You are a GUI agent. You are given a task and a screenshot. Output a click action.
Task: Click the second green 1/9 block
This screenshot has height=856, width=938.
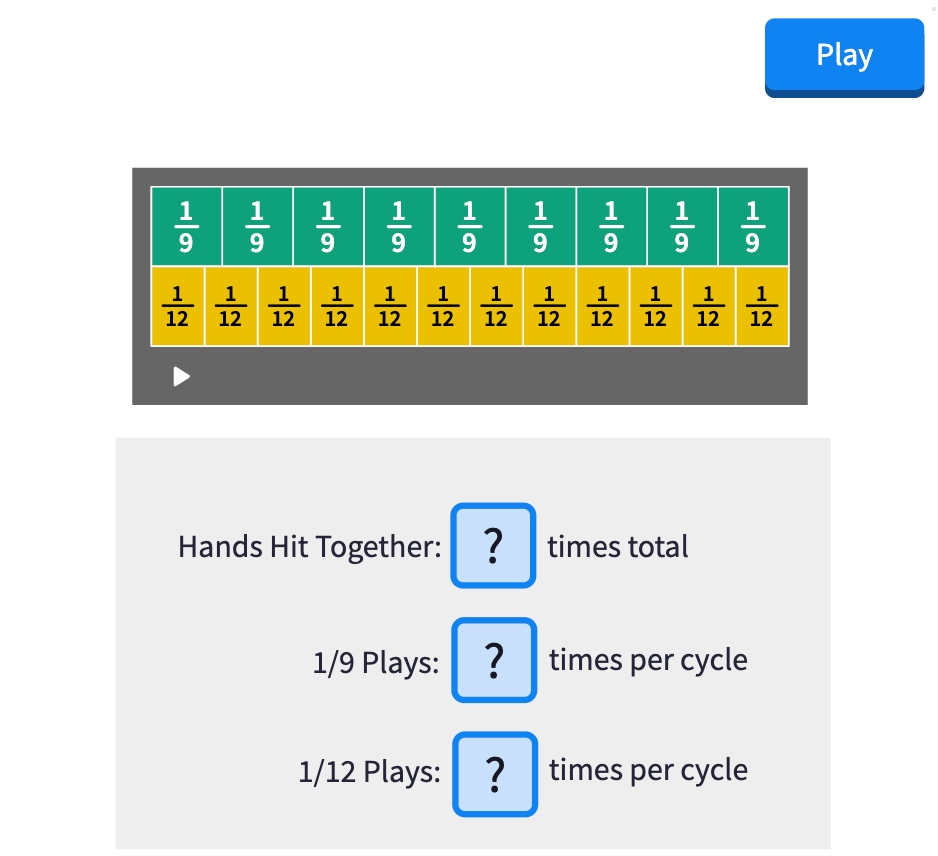pos(257,227)
